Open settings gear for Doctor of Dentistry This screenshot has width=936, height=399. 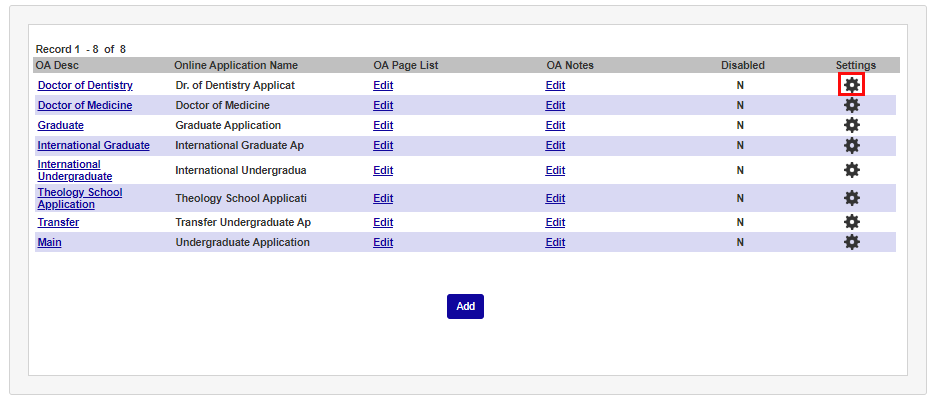click(852, 85)
